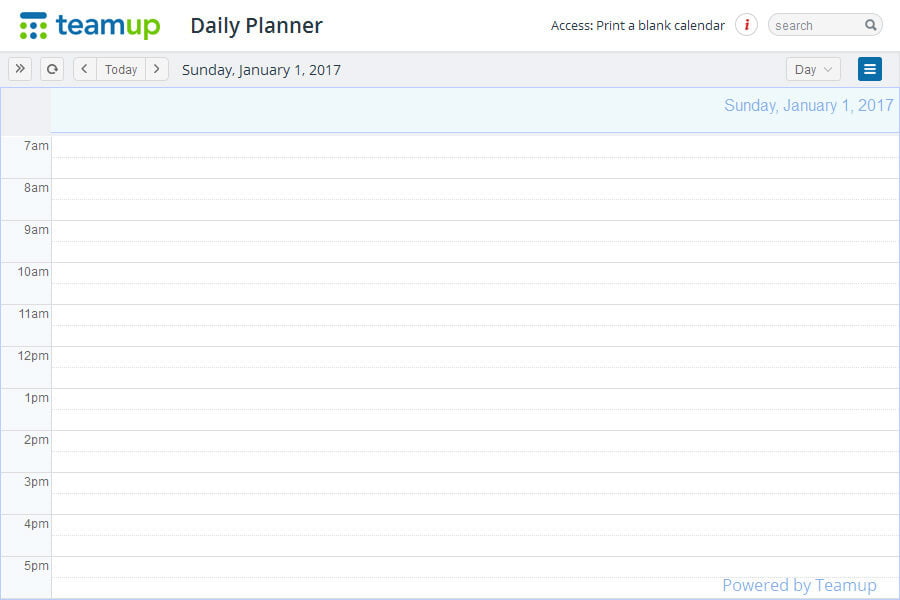Screen dimensions: 900x600
Task: Go to the next day
Action: tap(156, 69)
